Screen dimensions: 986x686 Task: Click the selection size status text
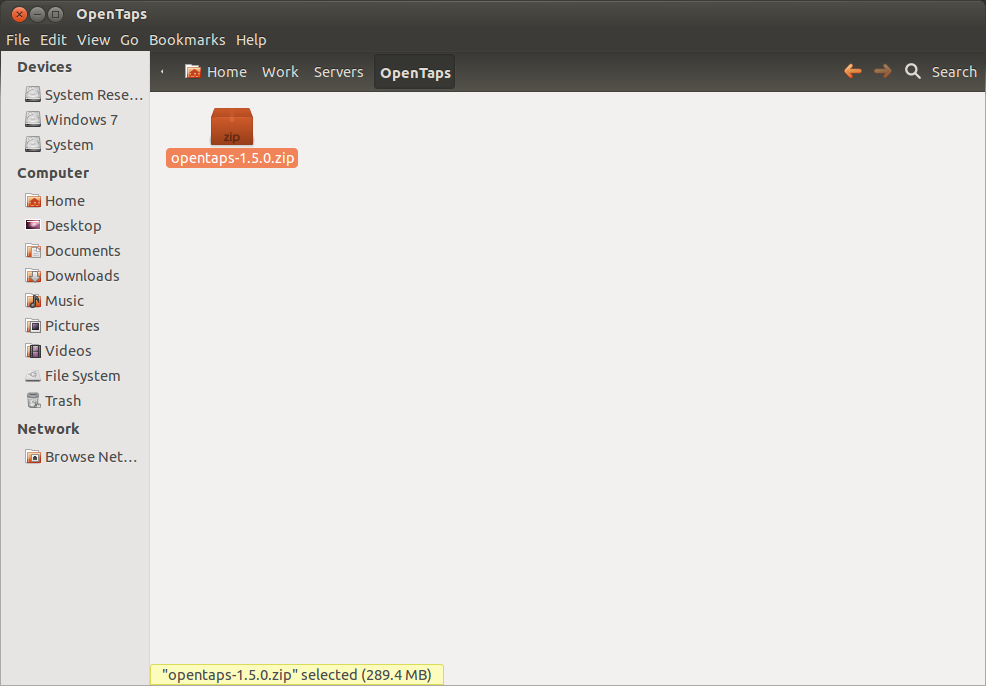(x=297, y=674)
